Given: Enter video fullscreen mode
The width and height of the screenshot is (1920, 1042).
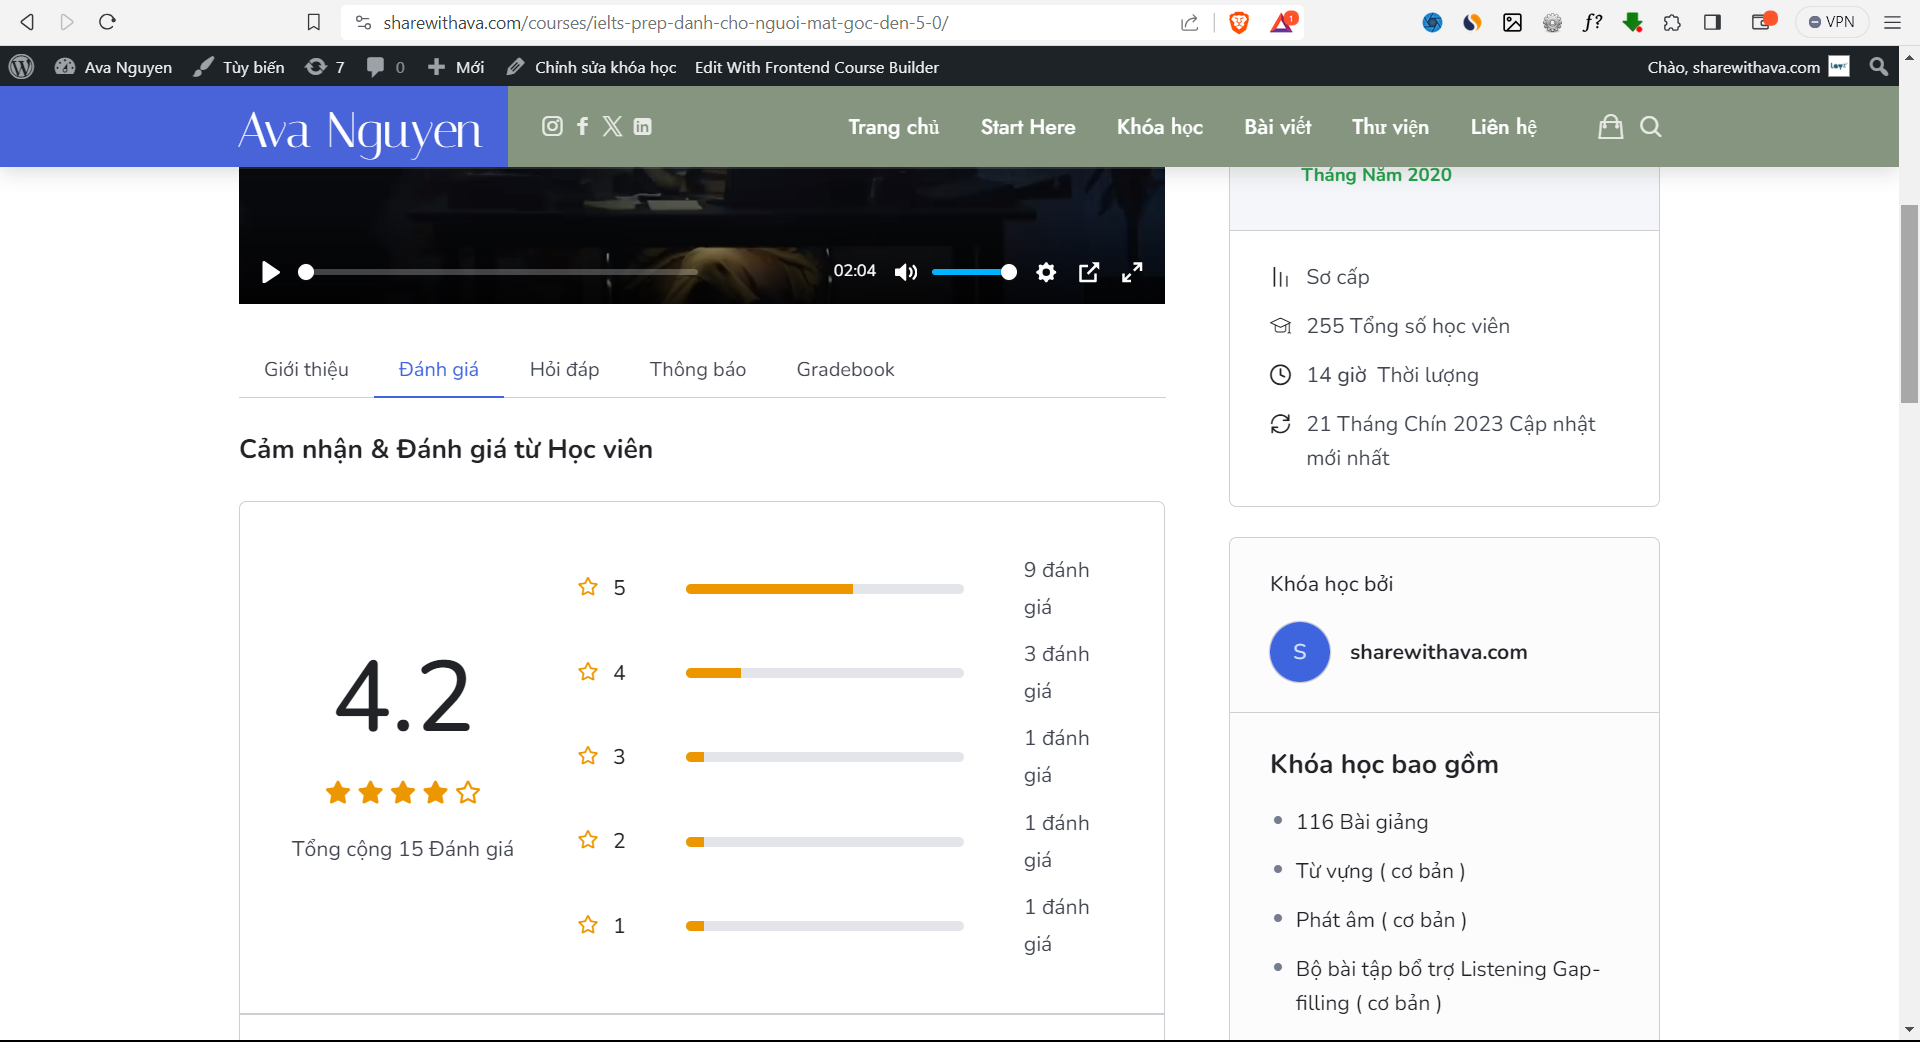Looking at the screenshot, I should pyautogui.click(x=1132, y=272).
